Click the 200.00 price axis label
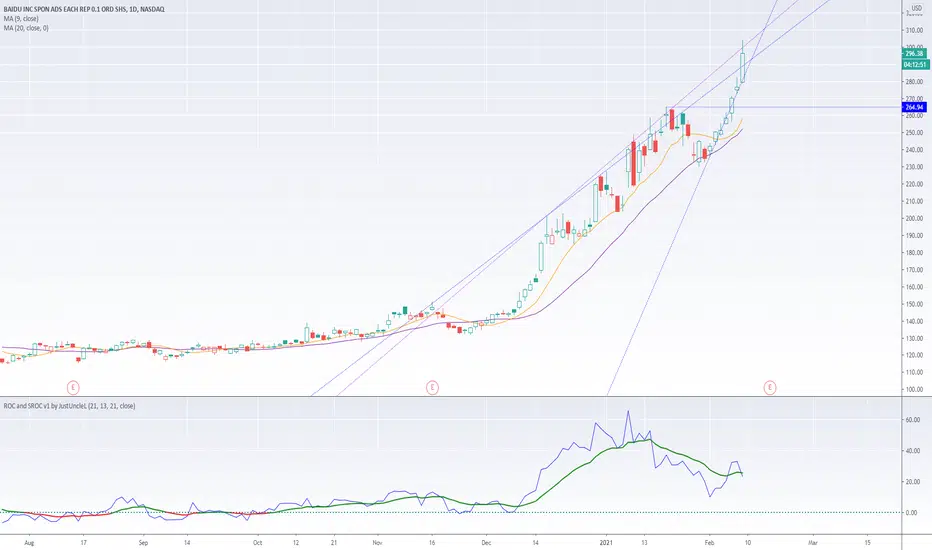The image size is (932, 550). [914, 218]
